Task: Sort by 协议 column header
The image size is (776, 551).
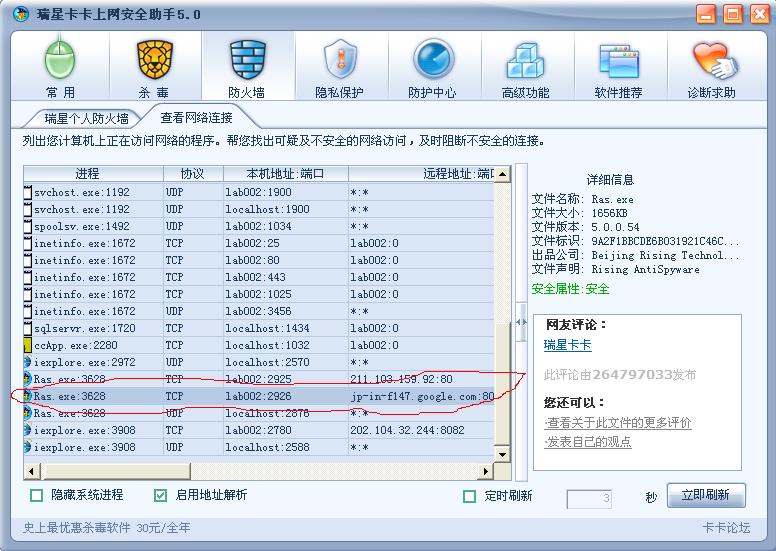Action: click(194, 174)
